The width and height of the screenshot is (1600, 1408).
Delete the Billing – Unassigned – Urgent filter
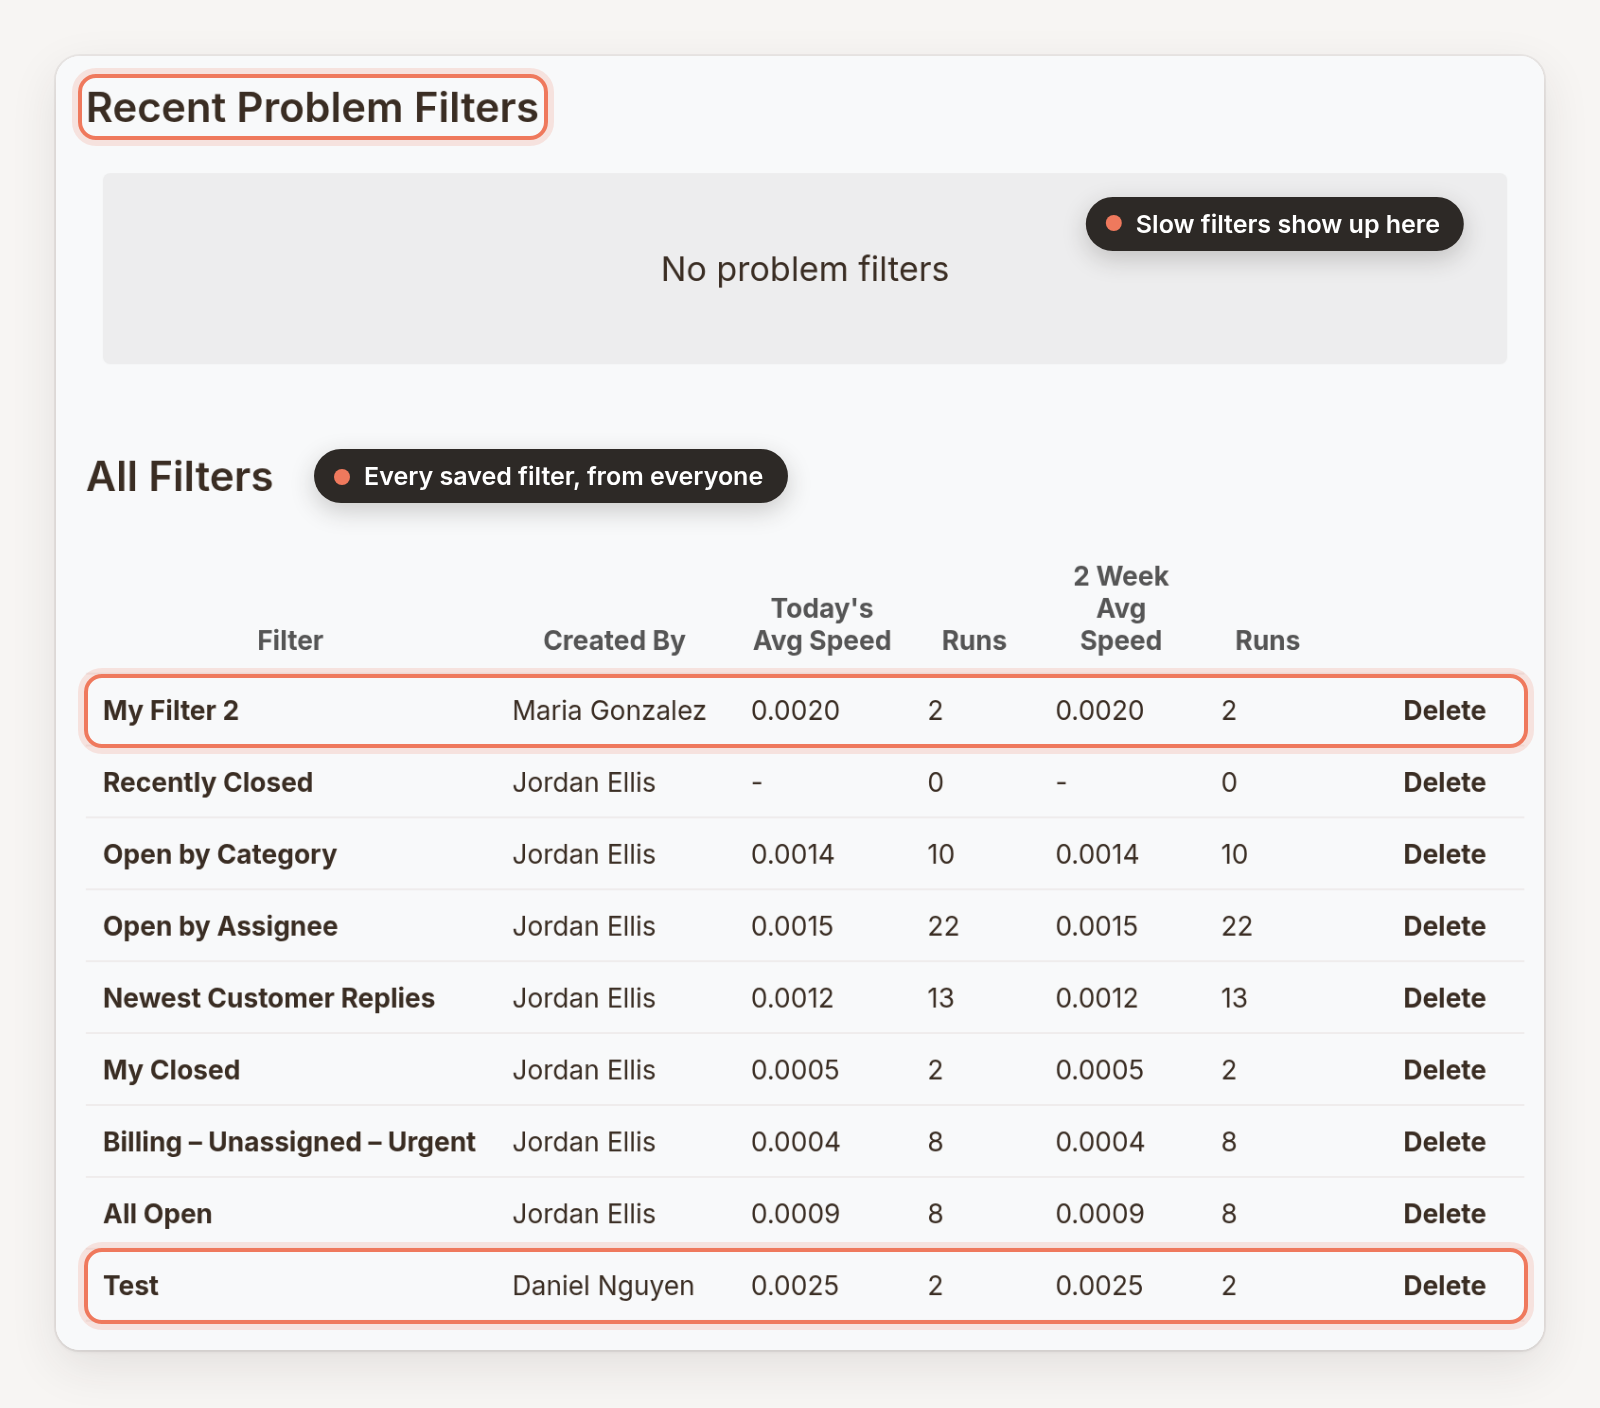click(x=1444, y=1142)
